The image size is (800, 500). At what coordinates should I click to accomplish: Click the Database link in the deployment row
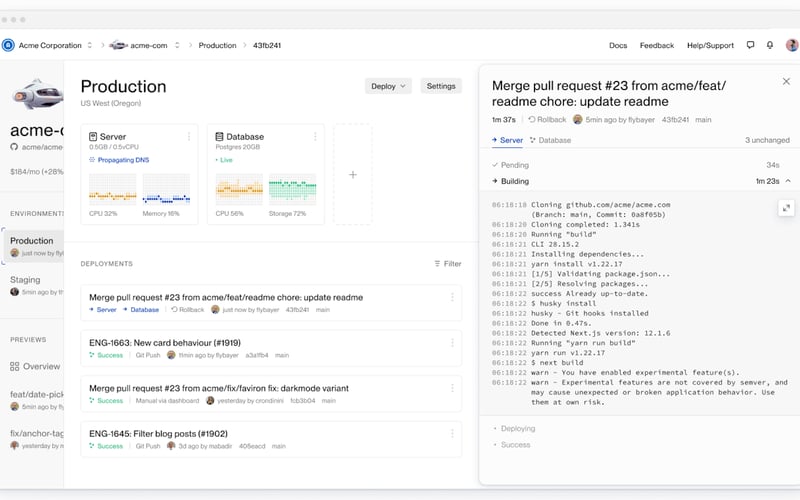click(141, 310)
